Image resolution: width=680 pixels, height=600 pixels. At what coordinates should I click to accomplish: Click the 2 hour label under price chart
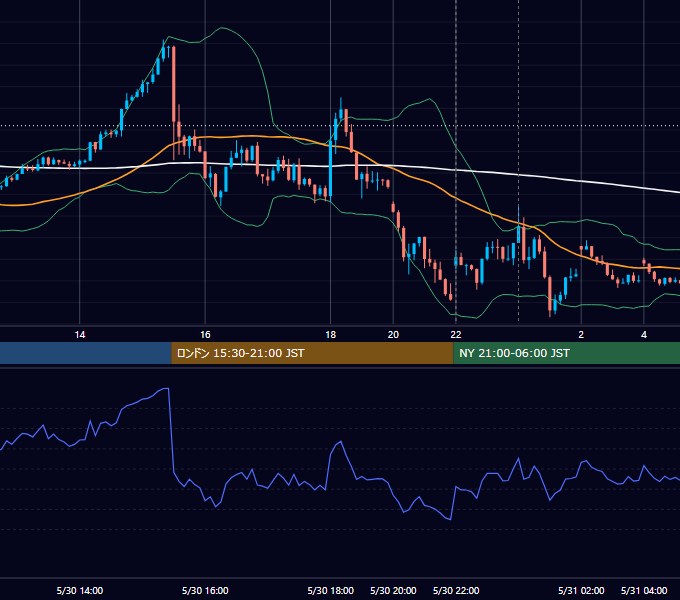pos(581,335)
